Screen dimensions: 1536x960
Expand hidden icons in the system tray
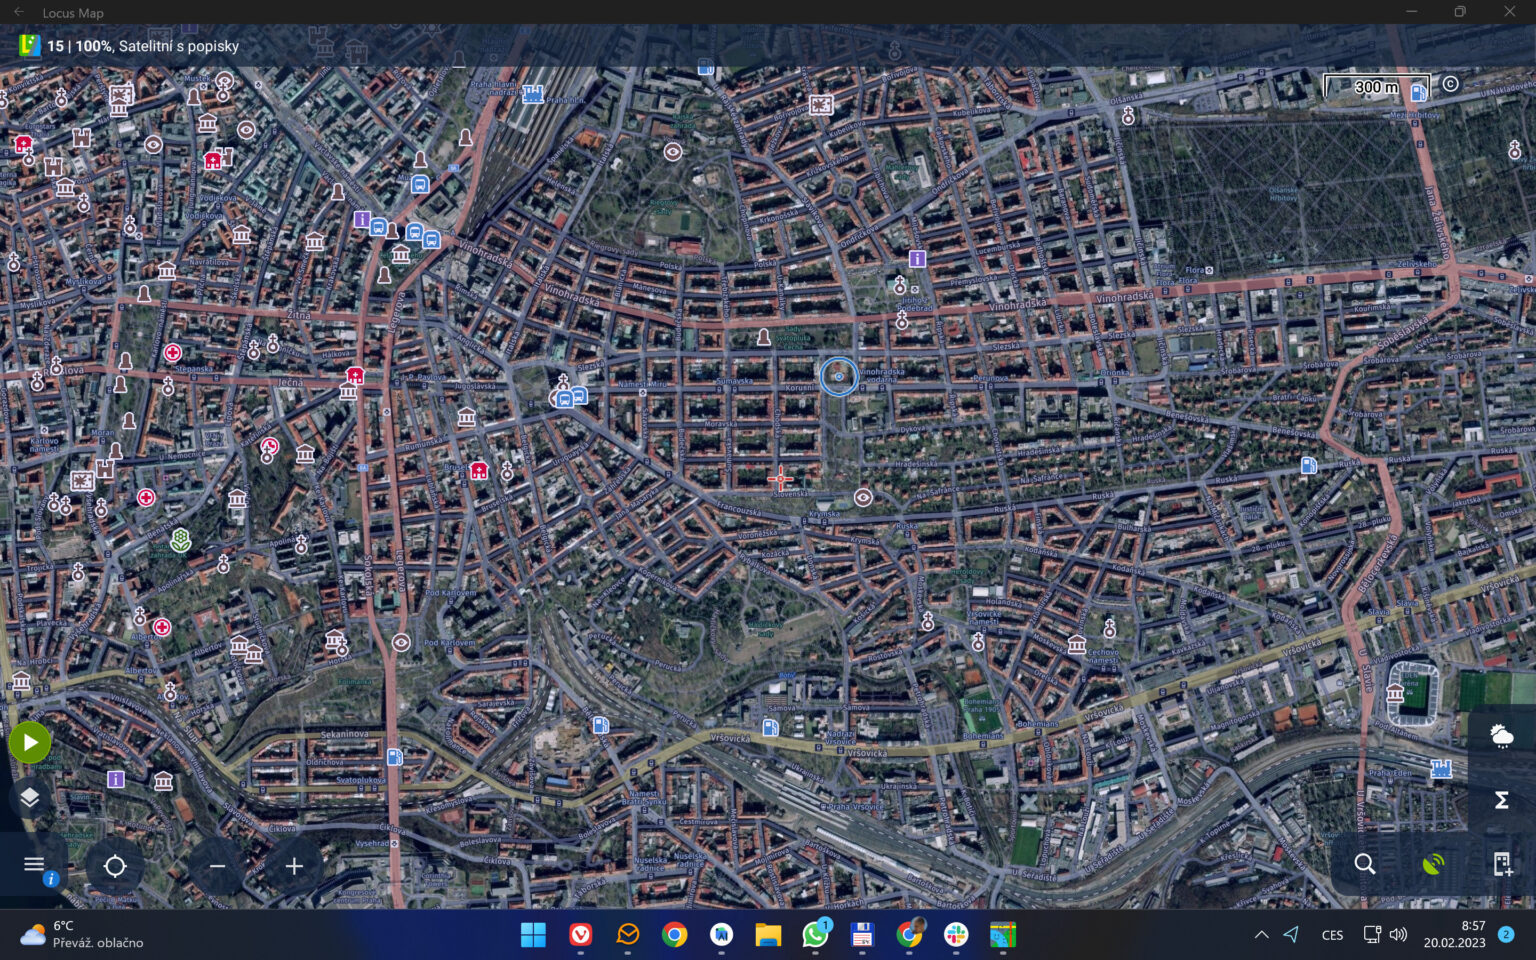[x=1261, y=935]
